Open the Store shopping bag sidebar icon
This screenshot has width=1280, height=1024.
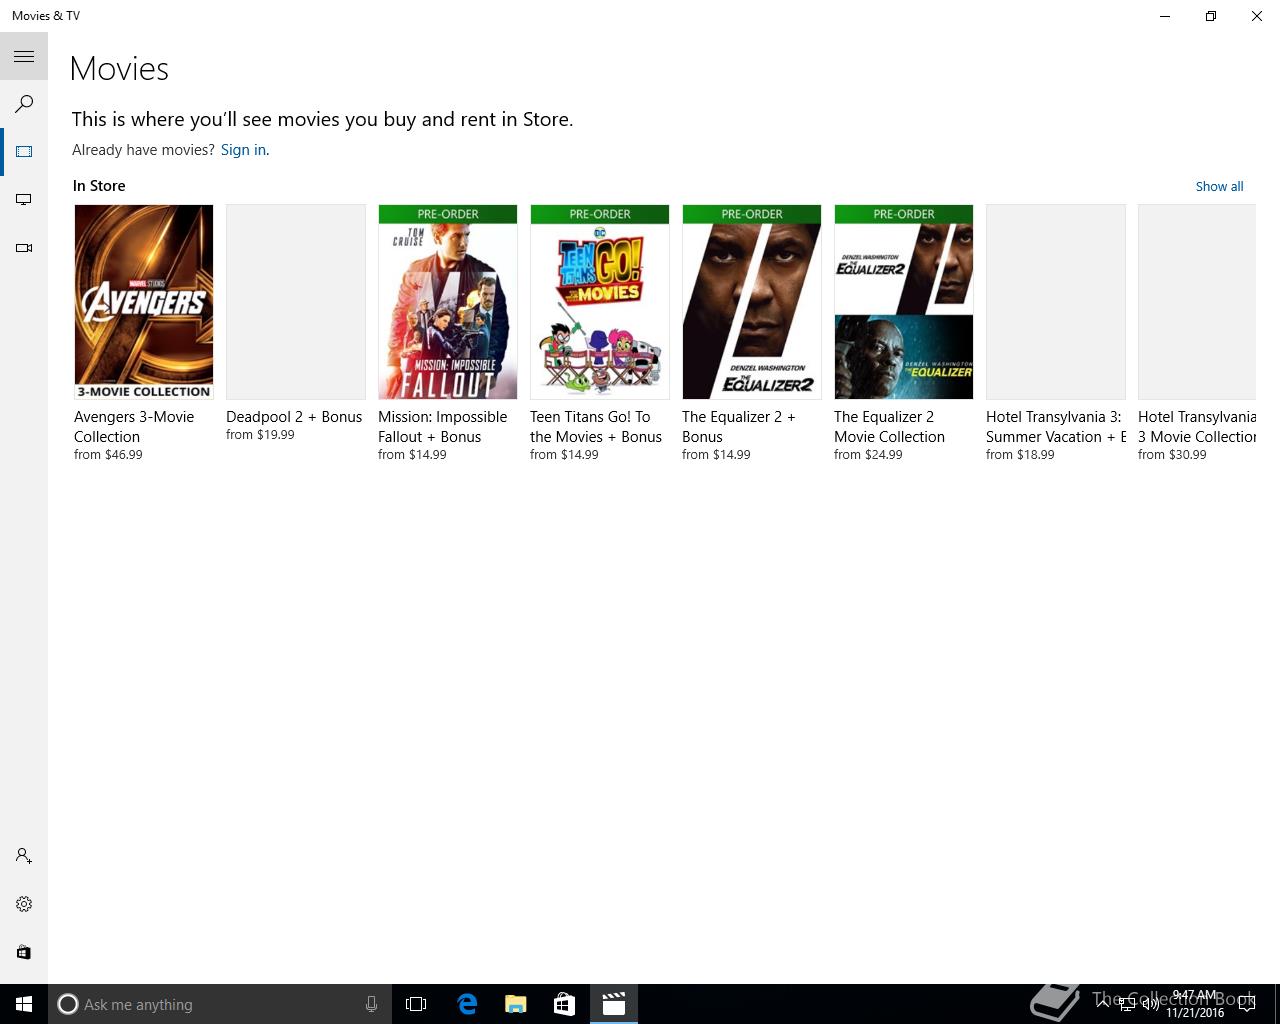24,952
